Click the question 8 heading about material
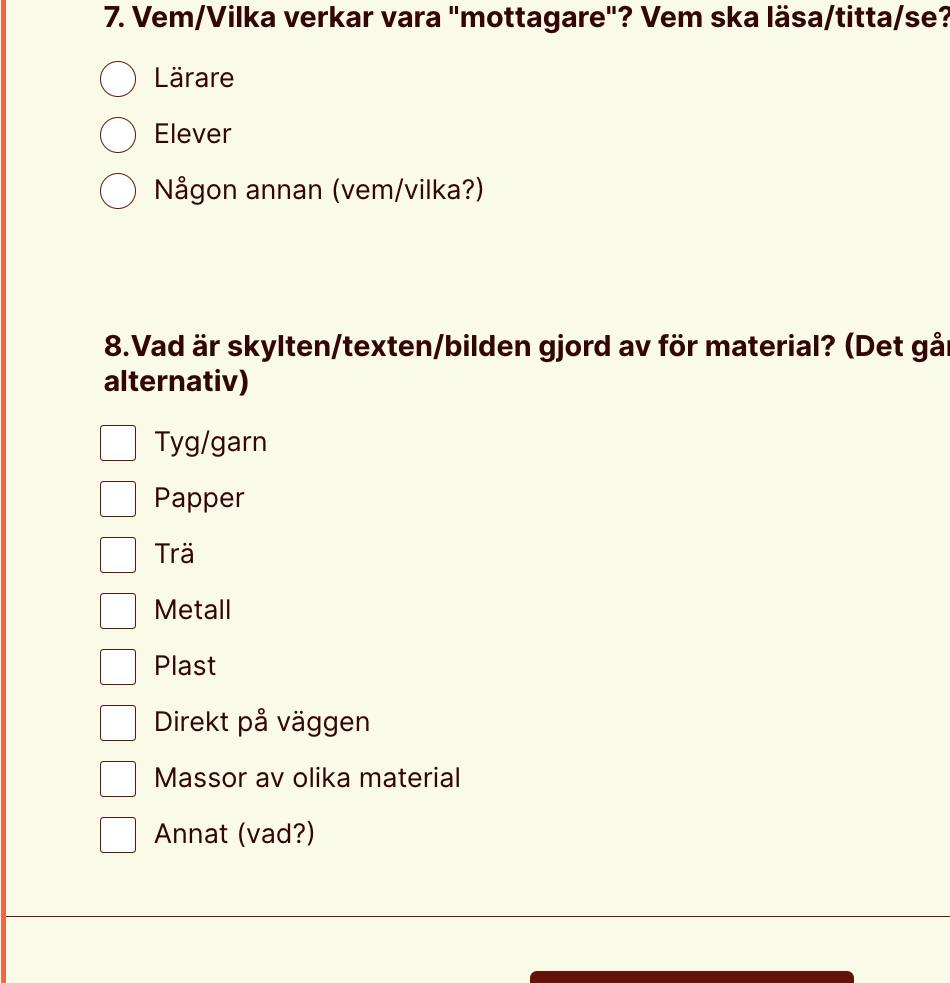Screen dimensions: 950x983 coord(527,364)
